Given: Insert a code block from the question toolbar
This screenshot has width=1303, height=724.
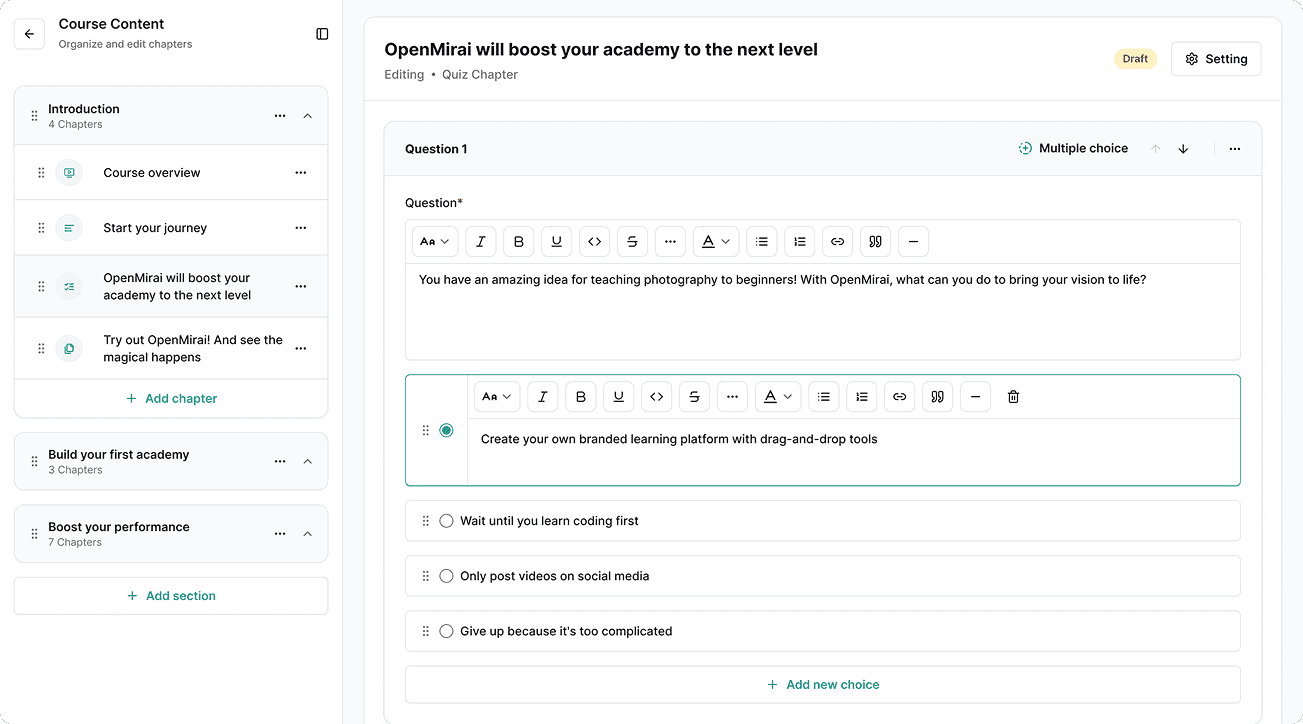Looking at the screenshot, I should 594,241.
